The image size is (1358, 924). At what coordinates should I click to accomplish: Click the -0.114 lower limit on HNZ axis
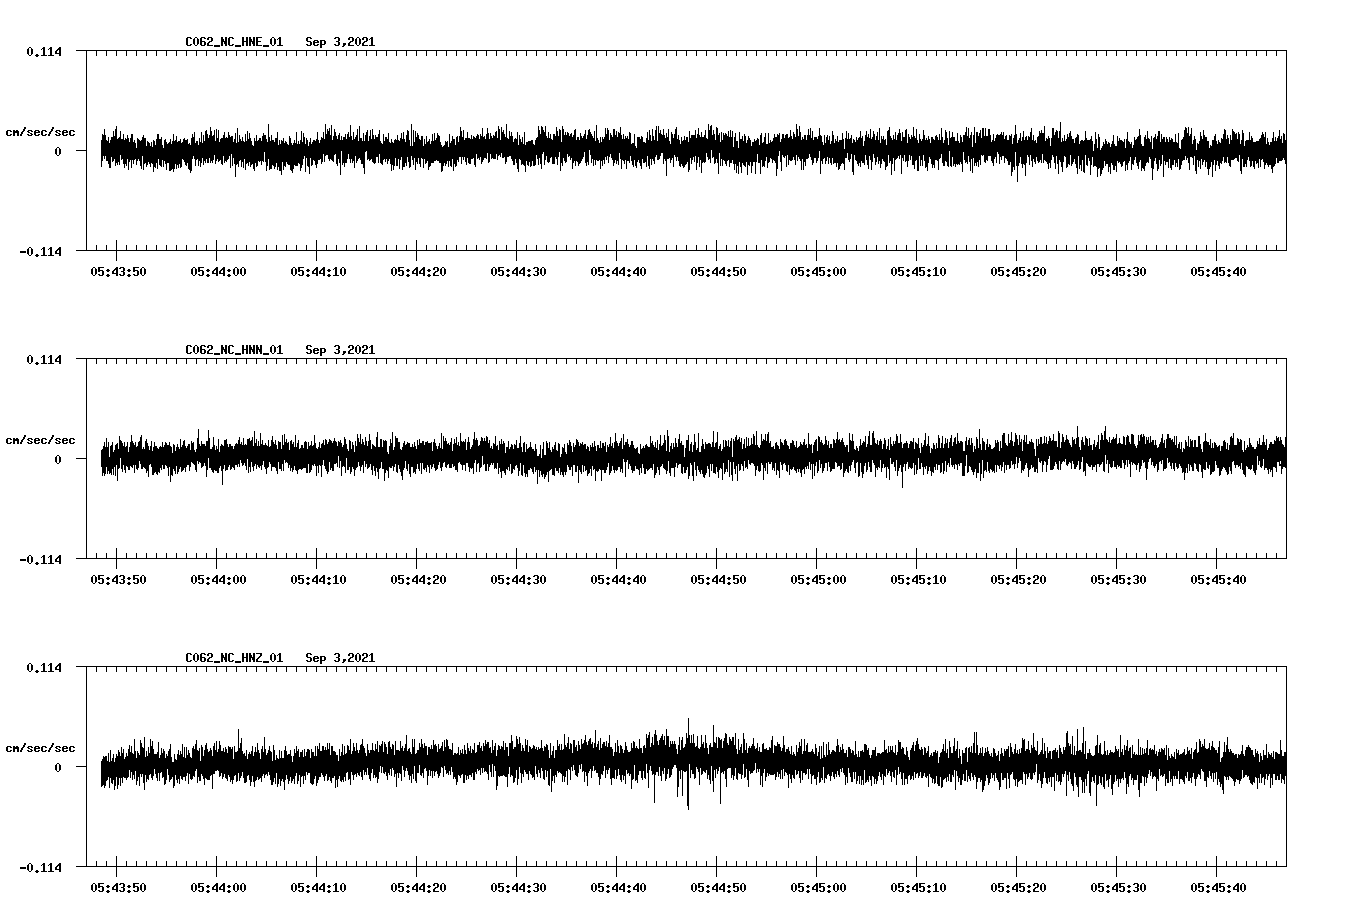(x=40, y=867)
